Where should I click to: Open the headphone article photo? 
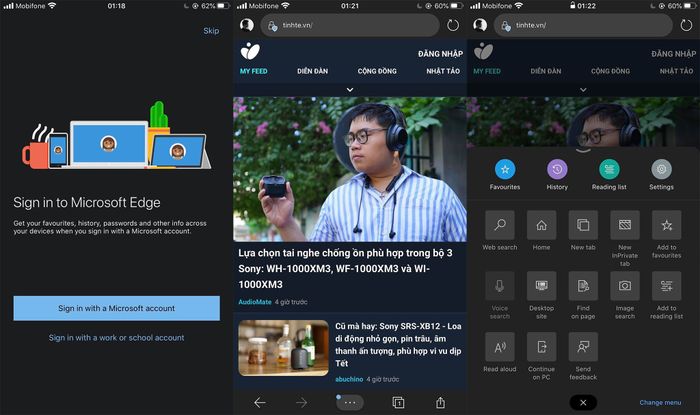click(x=350, y=170)
